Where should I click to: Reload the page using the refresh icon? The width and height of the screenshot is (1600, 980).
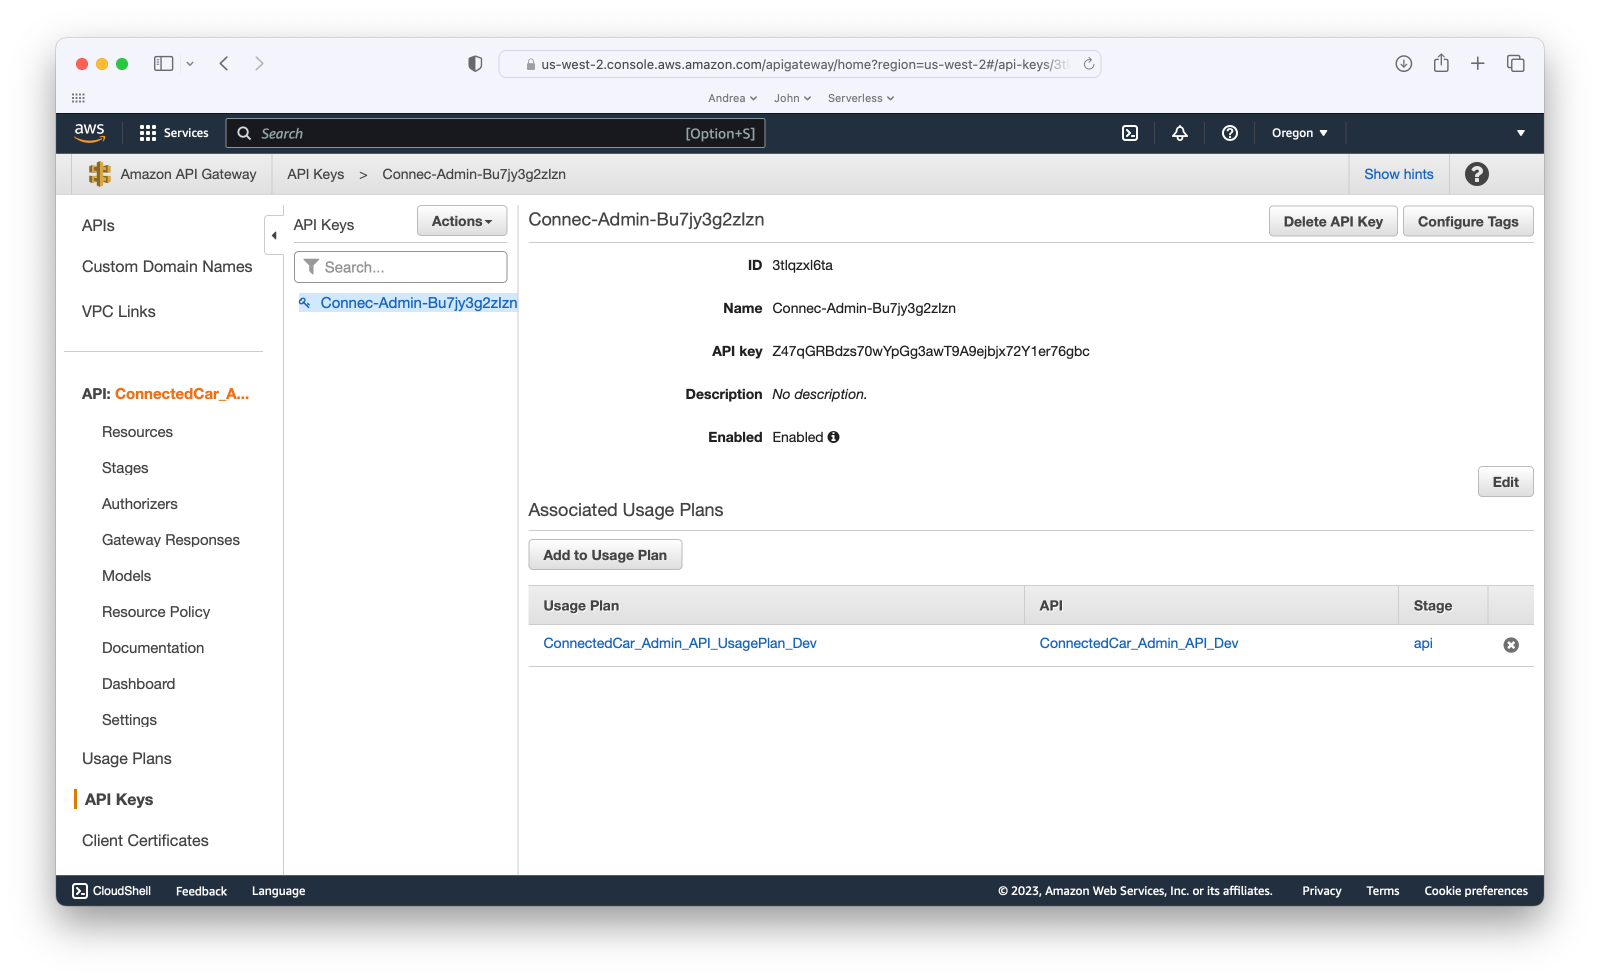click(1089, 64)
